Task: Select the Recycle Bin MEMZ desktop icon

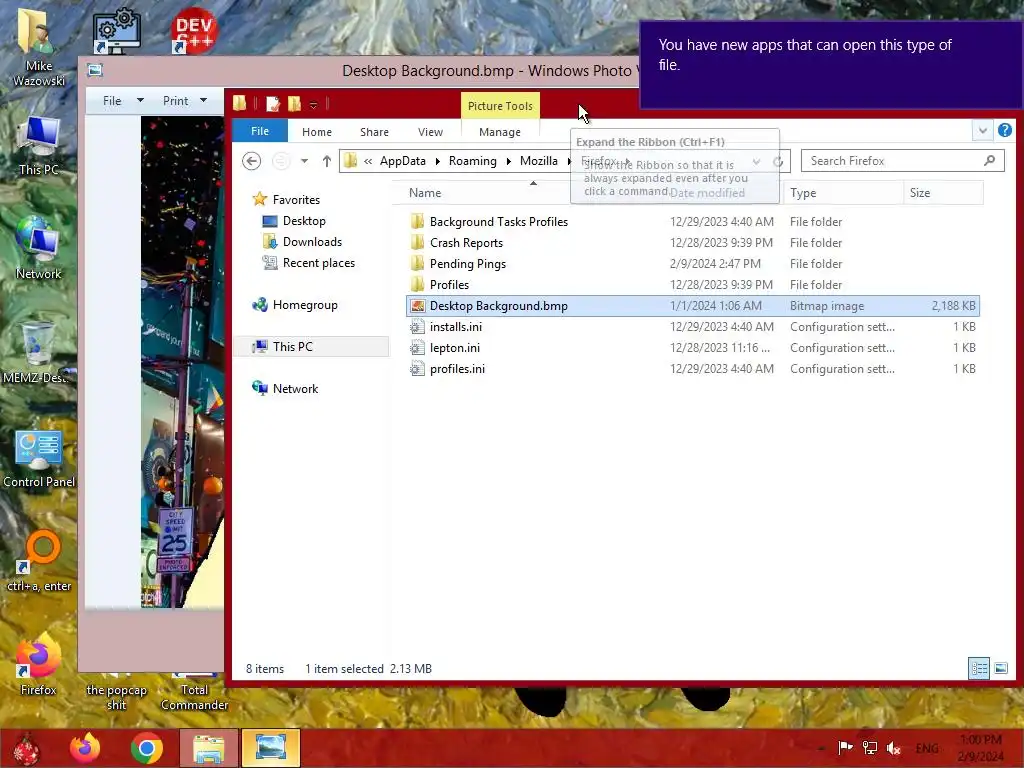Action: (x=38, y=353)
